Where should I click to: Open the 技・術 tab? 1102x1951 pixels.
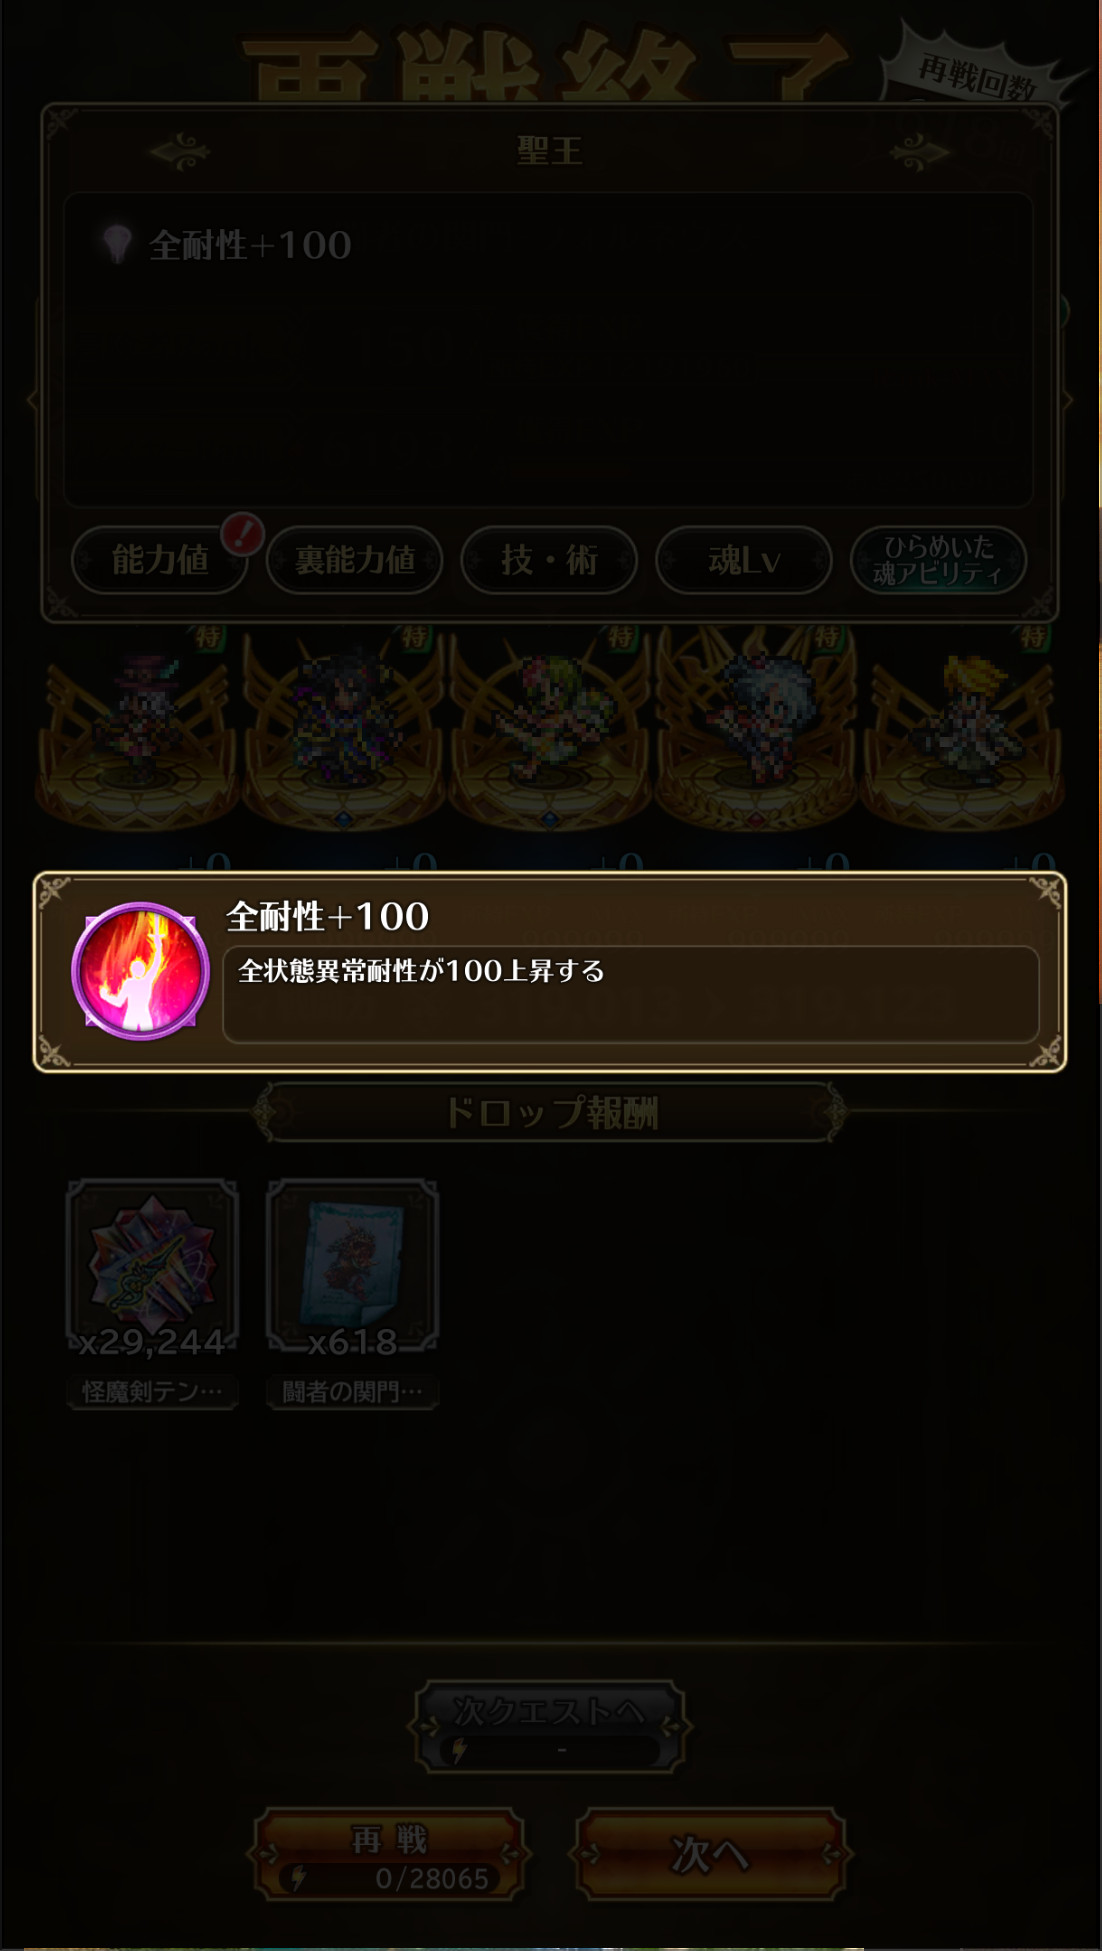(549, 560)
